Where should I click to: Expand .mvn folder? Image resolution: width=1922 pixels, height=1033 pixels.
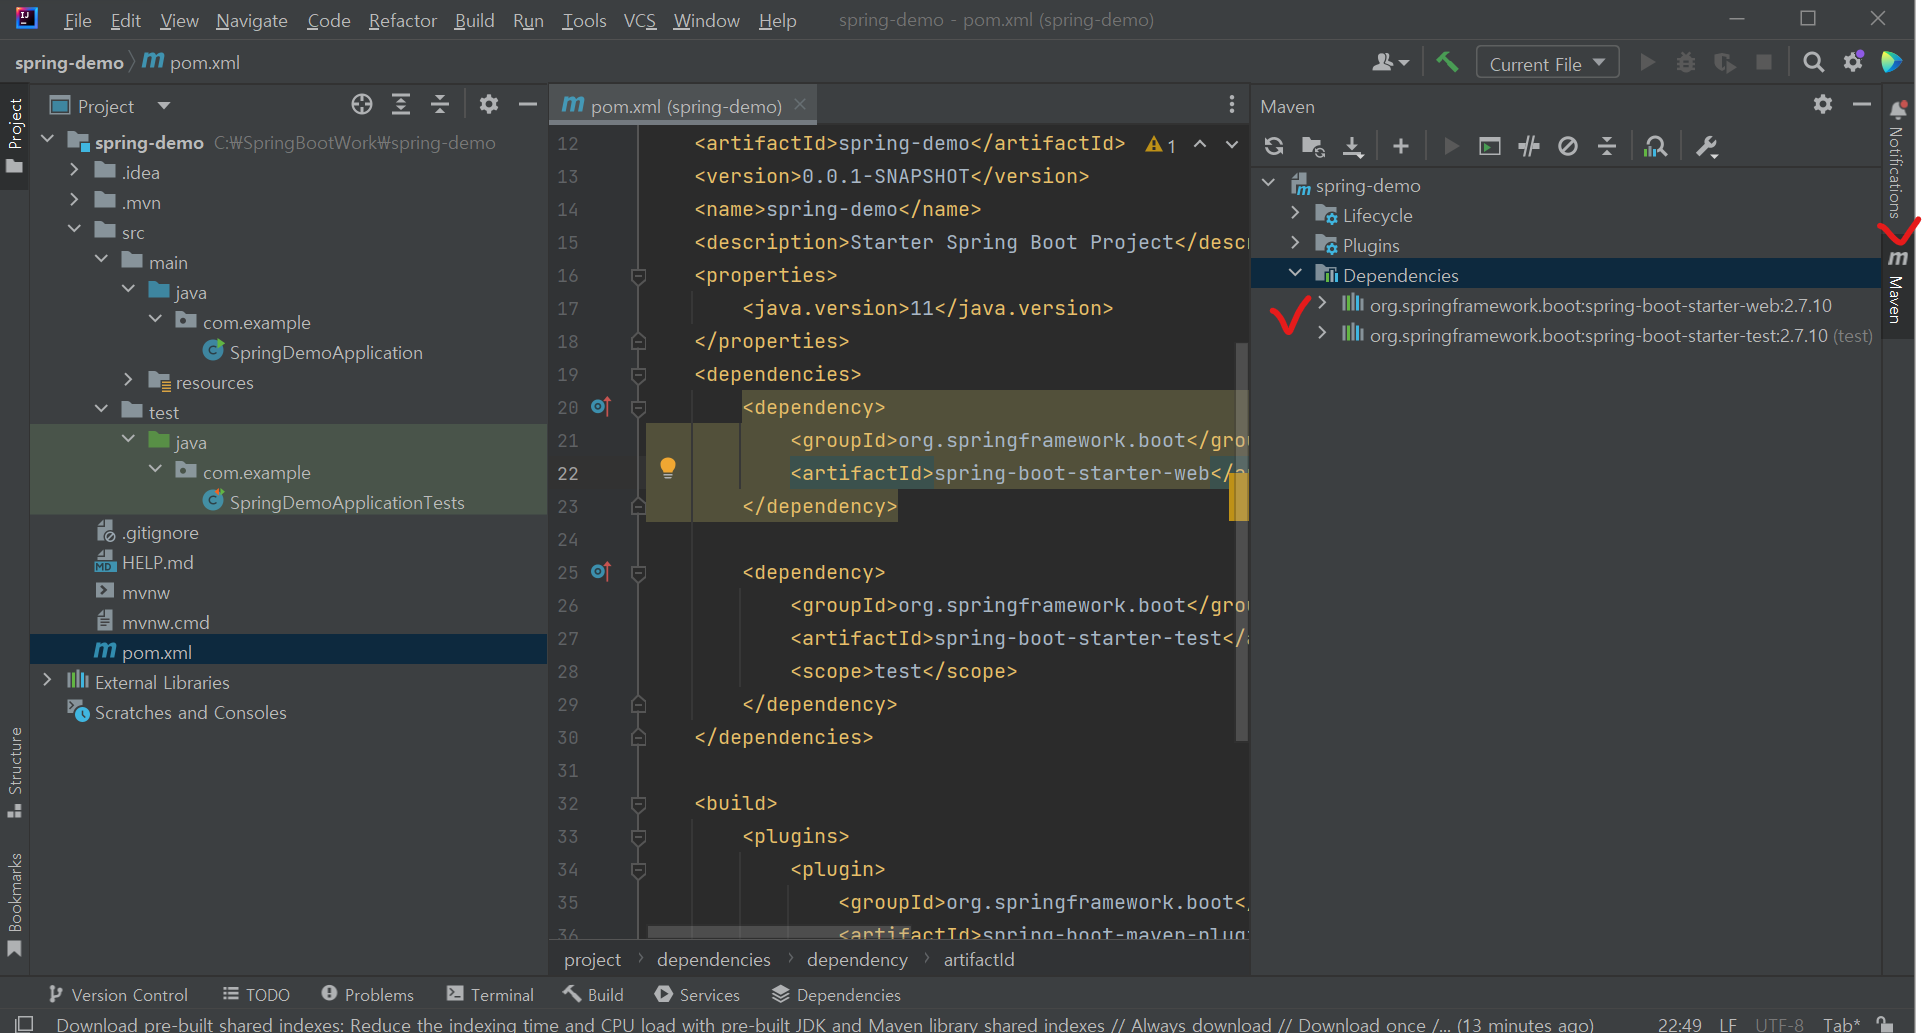[x=74, y=200]
